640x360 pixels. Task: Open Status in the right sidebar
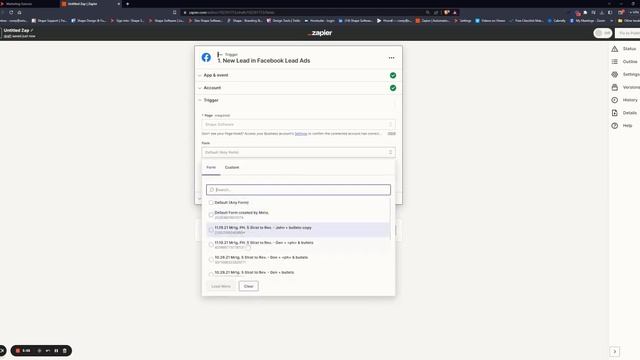[624, 49]
